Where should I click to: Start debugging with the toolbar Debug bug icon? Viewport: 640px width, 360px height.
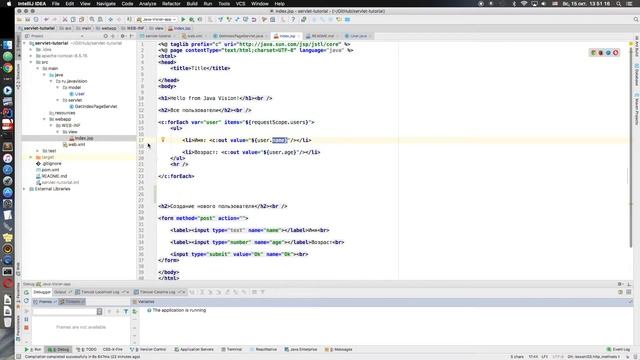[191, 19]
